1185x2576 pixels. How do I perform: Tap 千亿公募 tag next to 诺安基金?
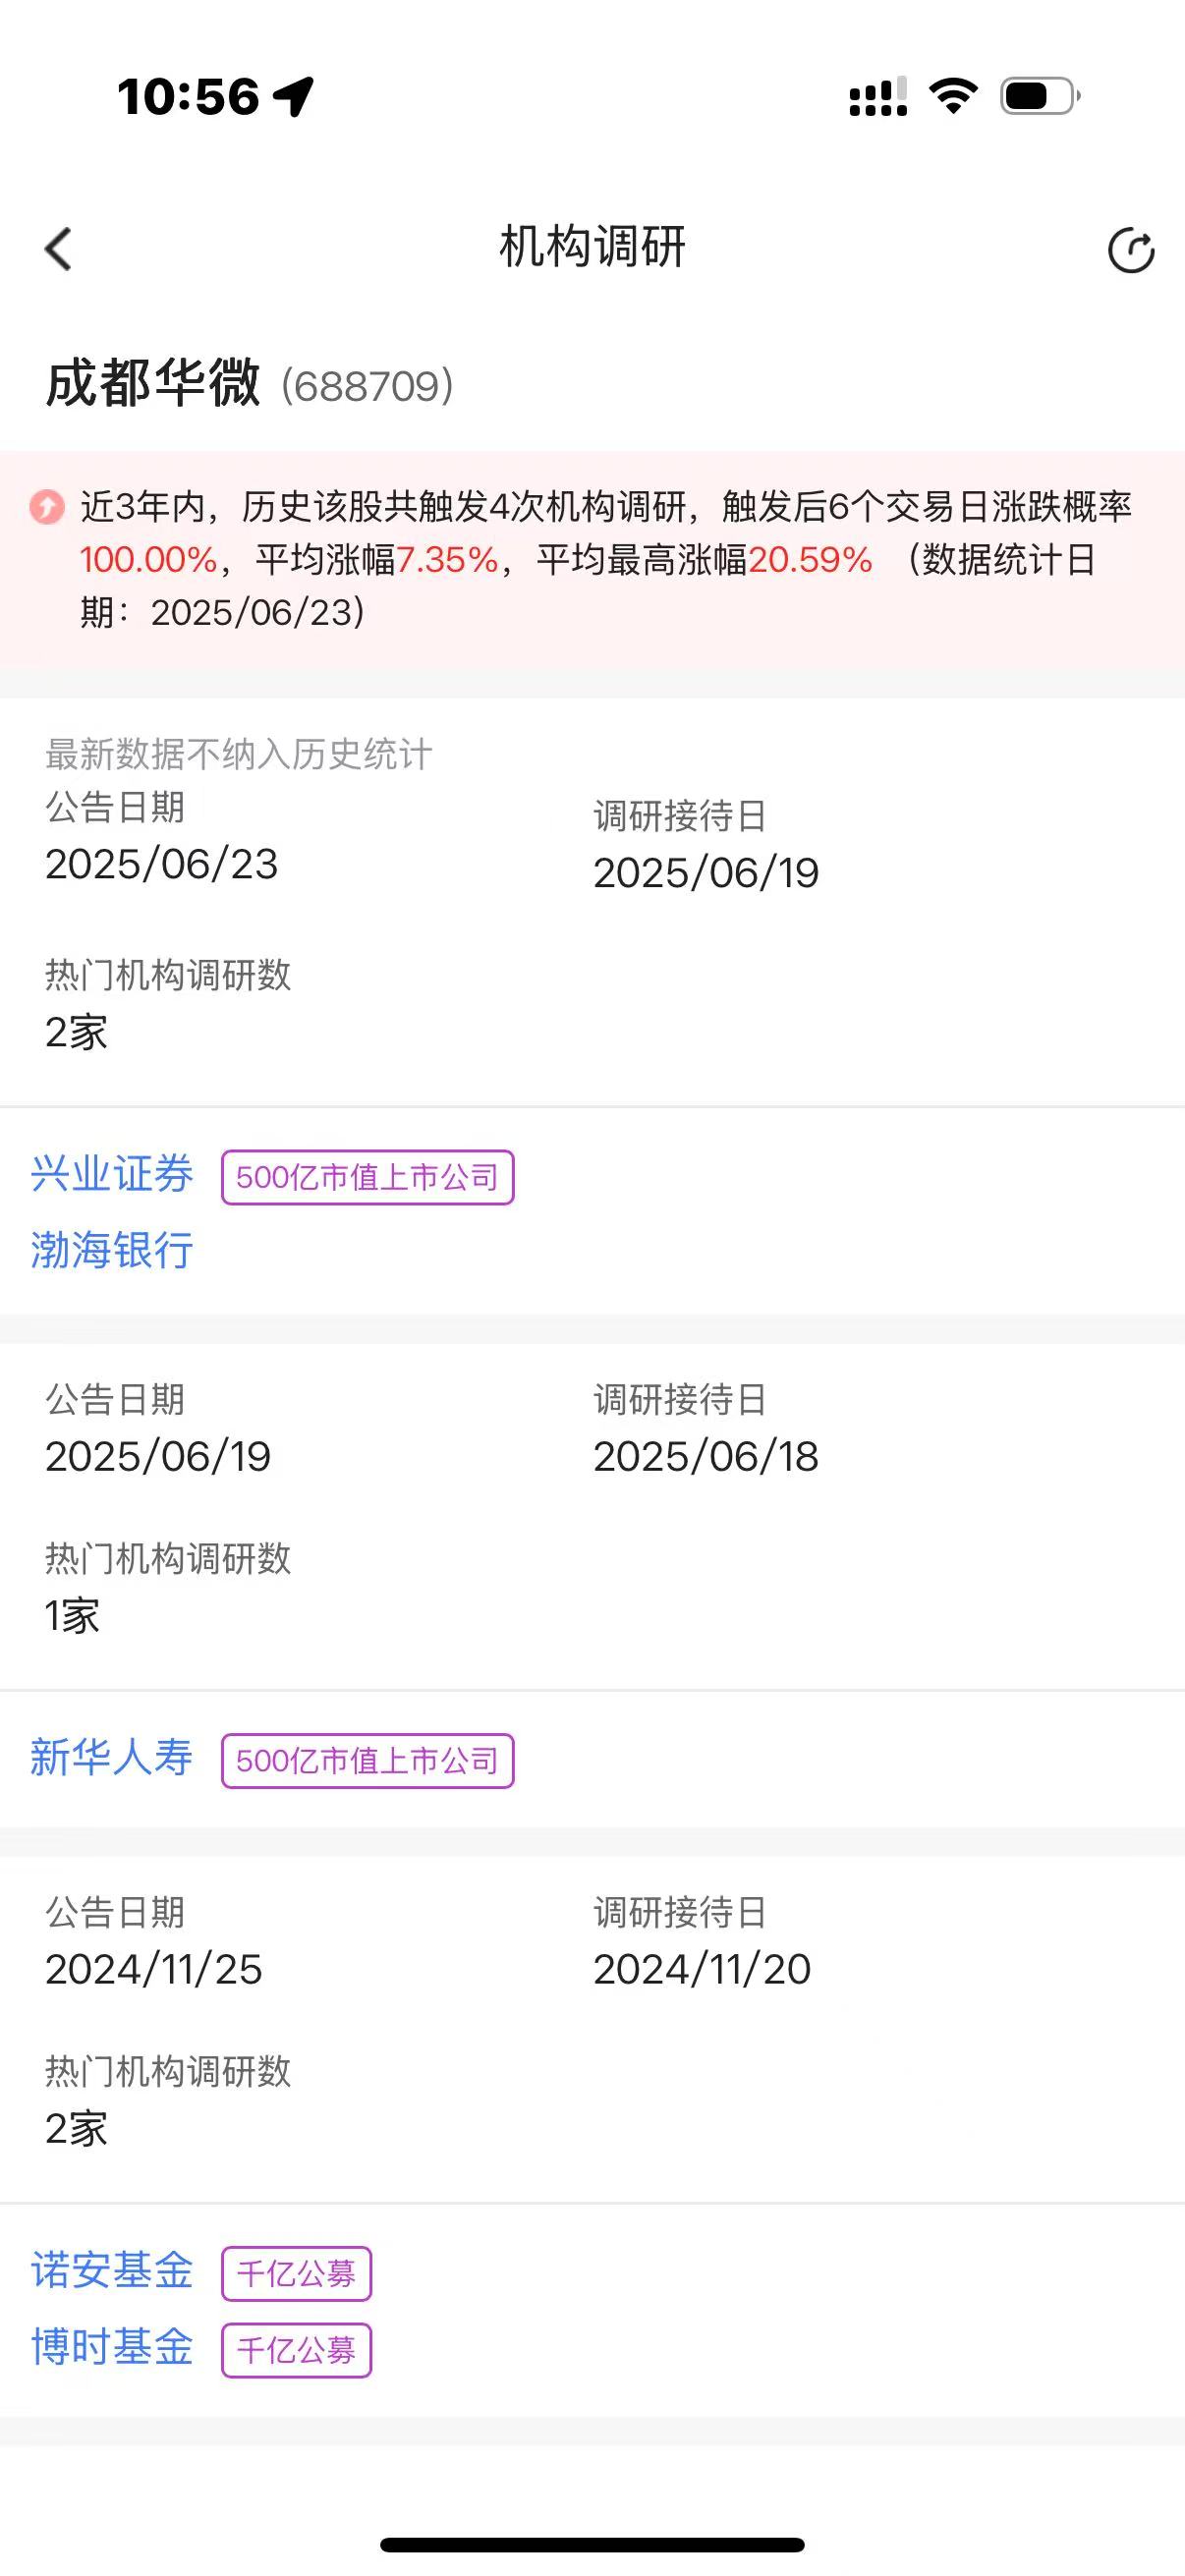(x=296, y=2273)
